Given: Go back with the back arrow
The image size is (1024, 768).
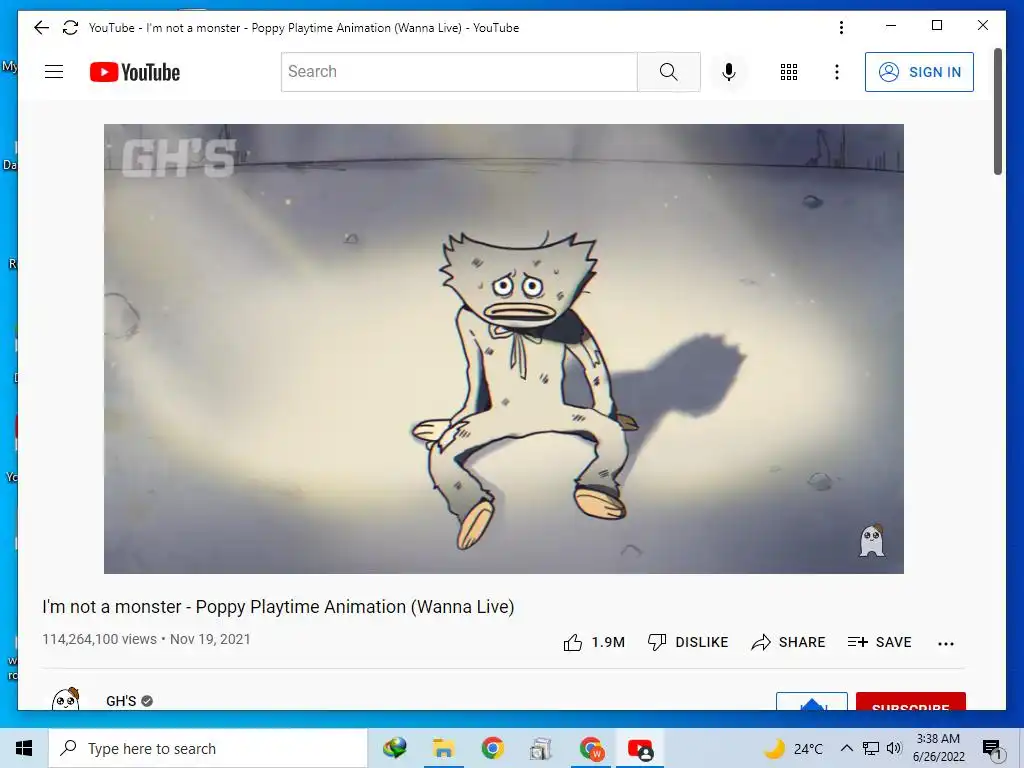Looking at the screenshot, I should coord(41,27).
